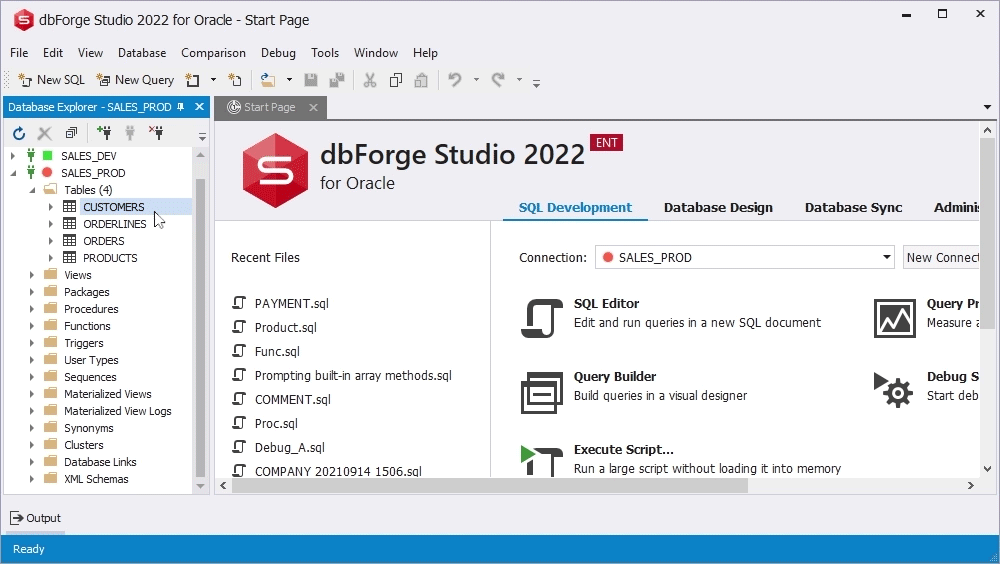
Task: Open the Database Explorer toolbar overflow menu
Action: point(202,137)
